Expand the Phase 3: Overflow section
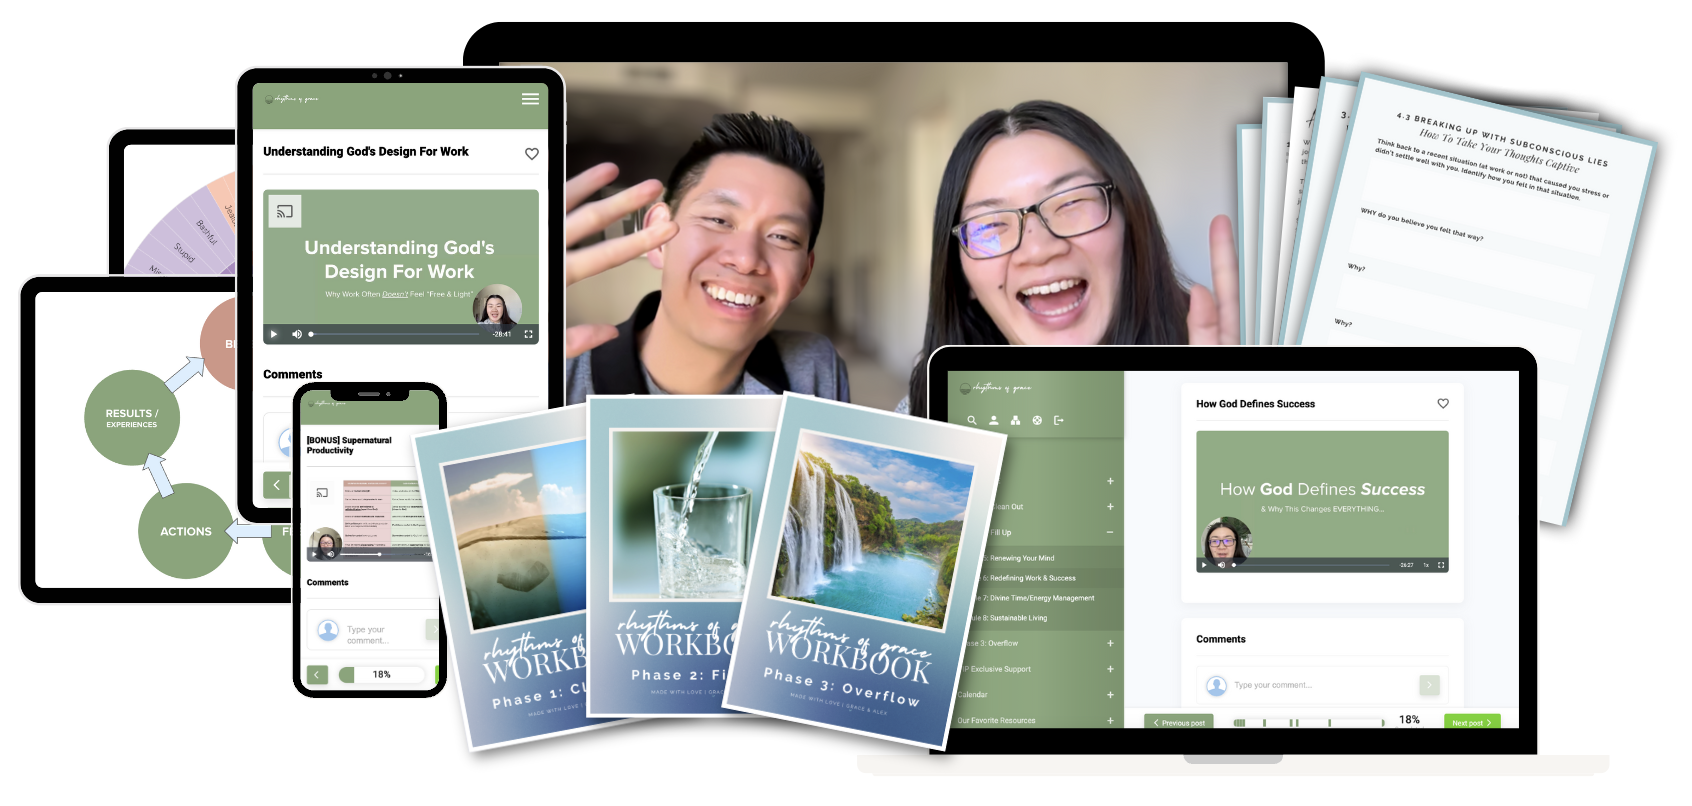Screen dimensions: 1692x806 [1110, 643]
